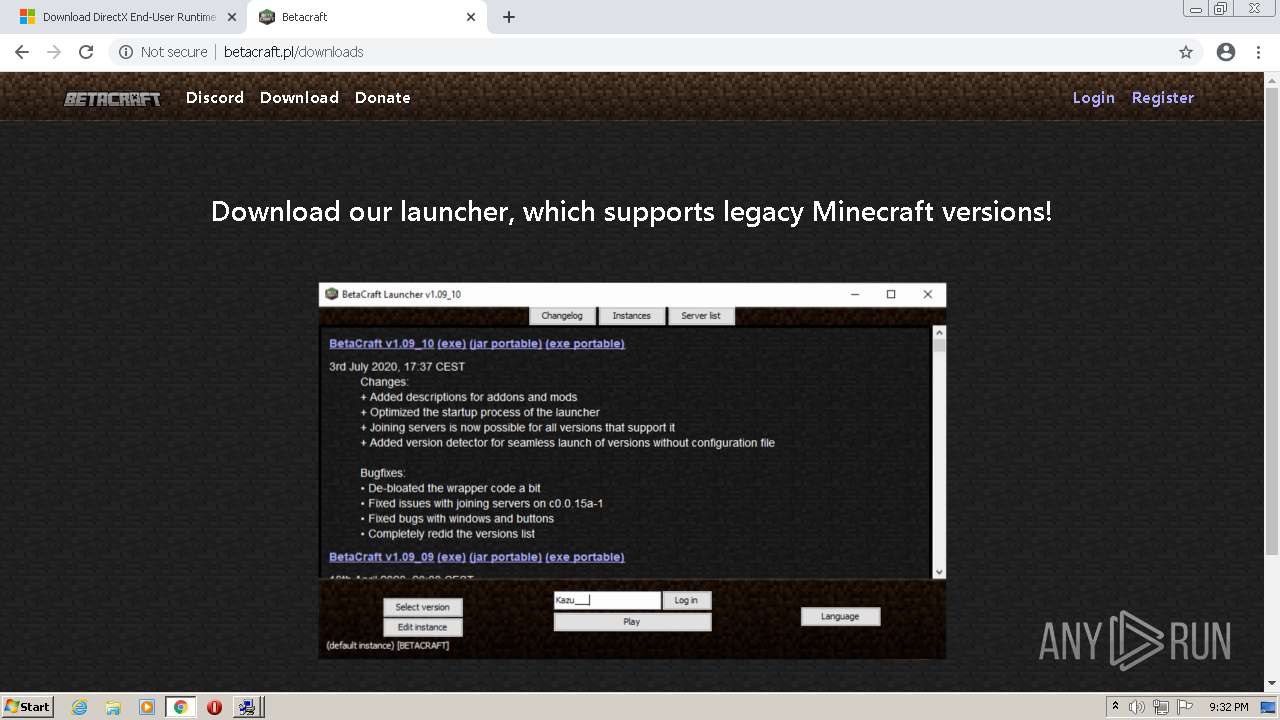The image size is (1280, 720).
Task: Reload the Betacraft page
Action: point(86,52)
